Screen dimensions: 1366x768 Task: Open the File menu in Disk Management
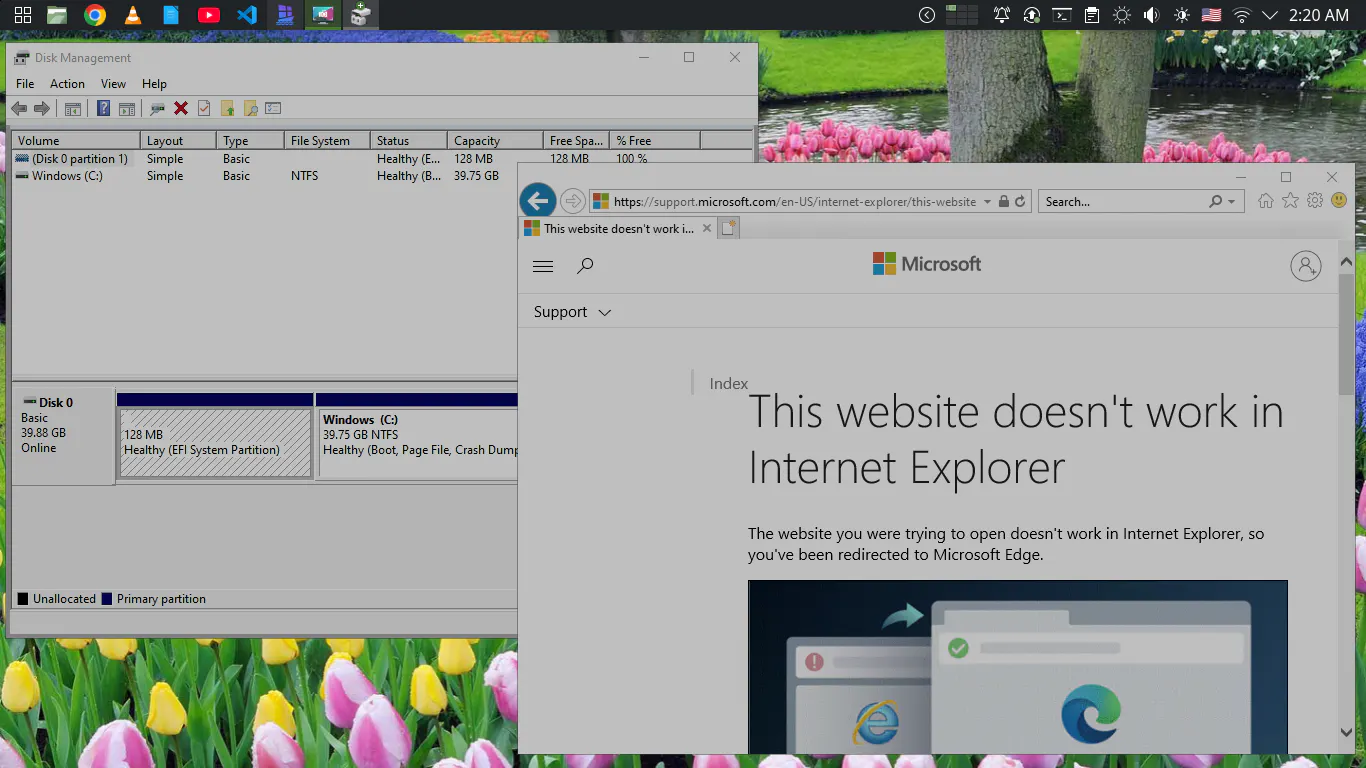pyautogui.click(x=25, y=84)
